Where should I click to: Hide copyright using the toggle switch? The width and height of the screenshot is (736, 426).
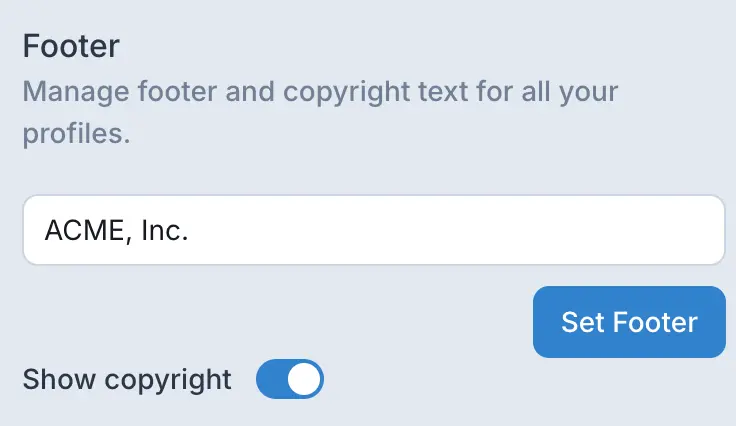click(290, 380)
